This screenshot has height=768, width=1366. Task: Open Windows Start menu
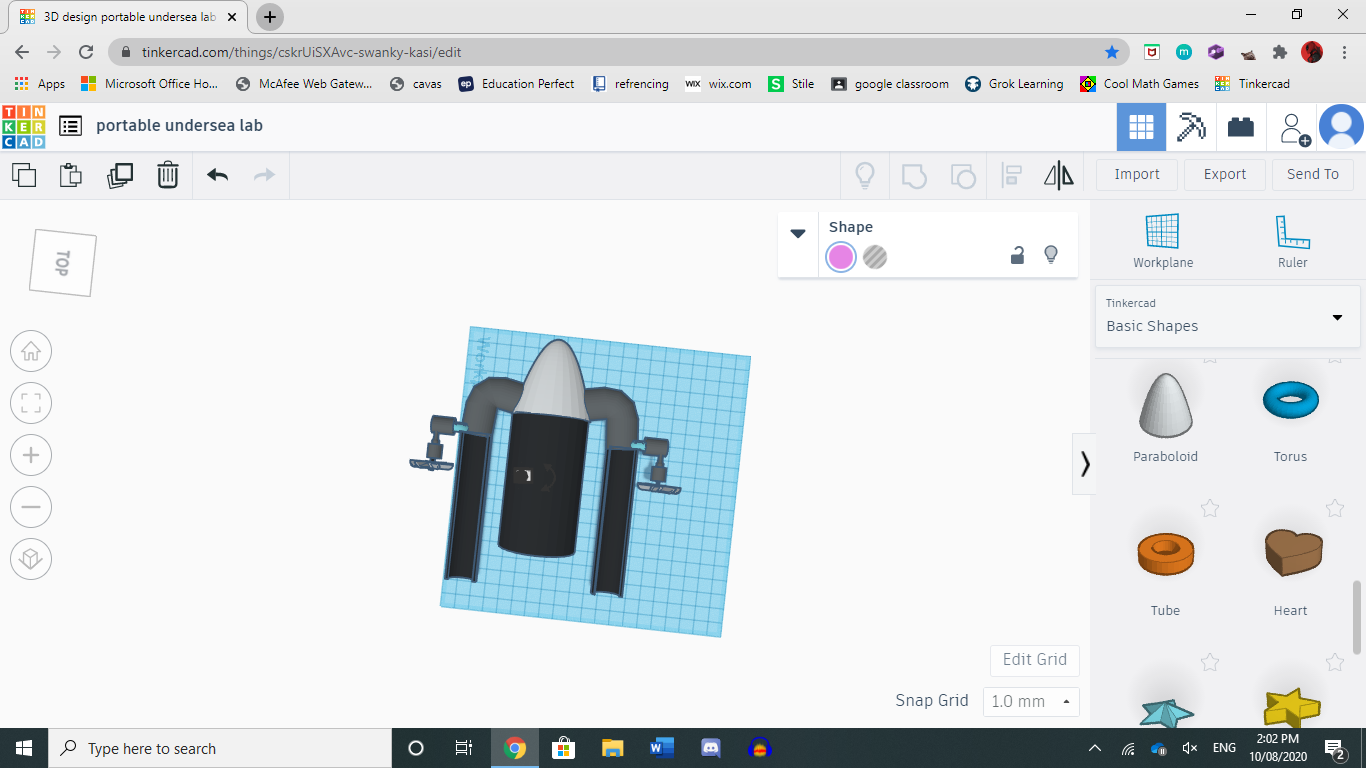tap(24, 748)
